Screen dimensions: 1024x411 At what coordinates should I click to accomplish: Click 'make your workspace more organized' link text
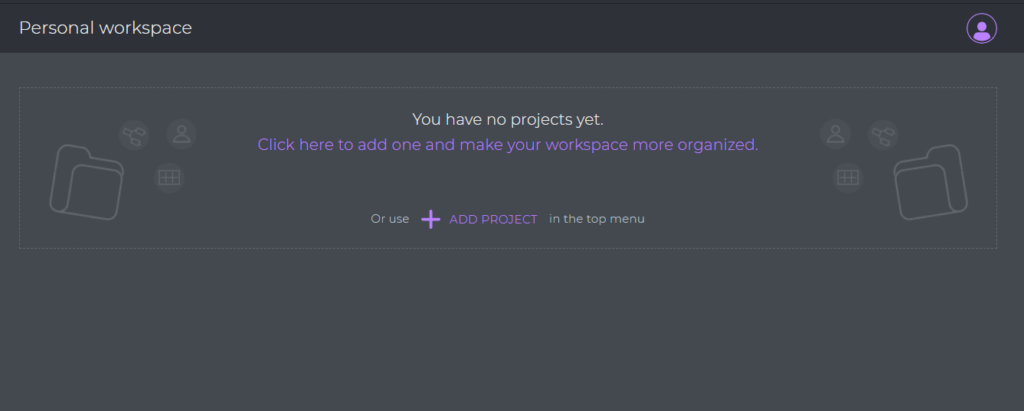pyautogui.click(x=609, y=144)
